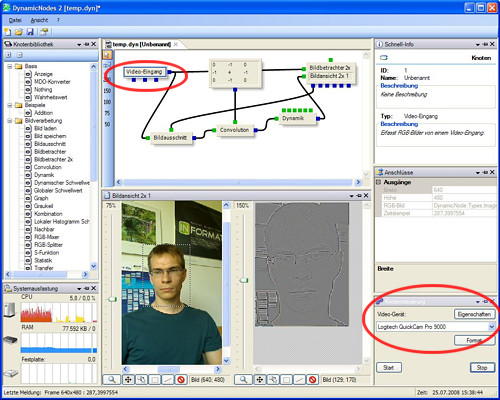Collapse all nodes in Knotenbibliothek toolbar
This screenshot has width=500, height=400.
tap(20, 55)
